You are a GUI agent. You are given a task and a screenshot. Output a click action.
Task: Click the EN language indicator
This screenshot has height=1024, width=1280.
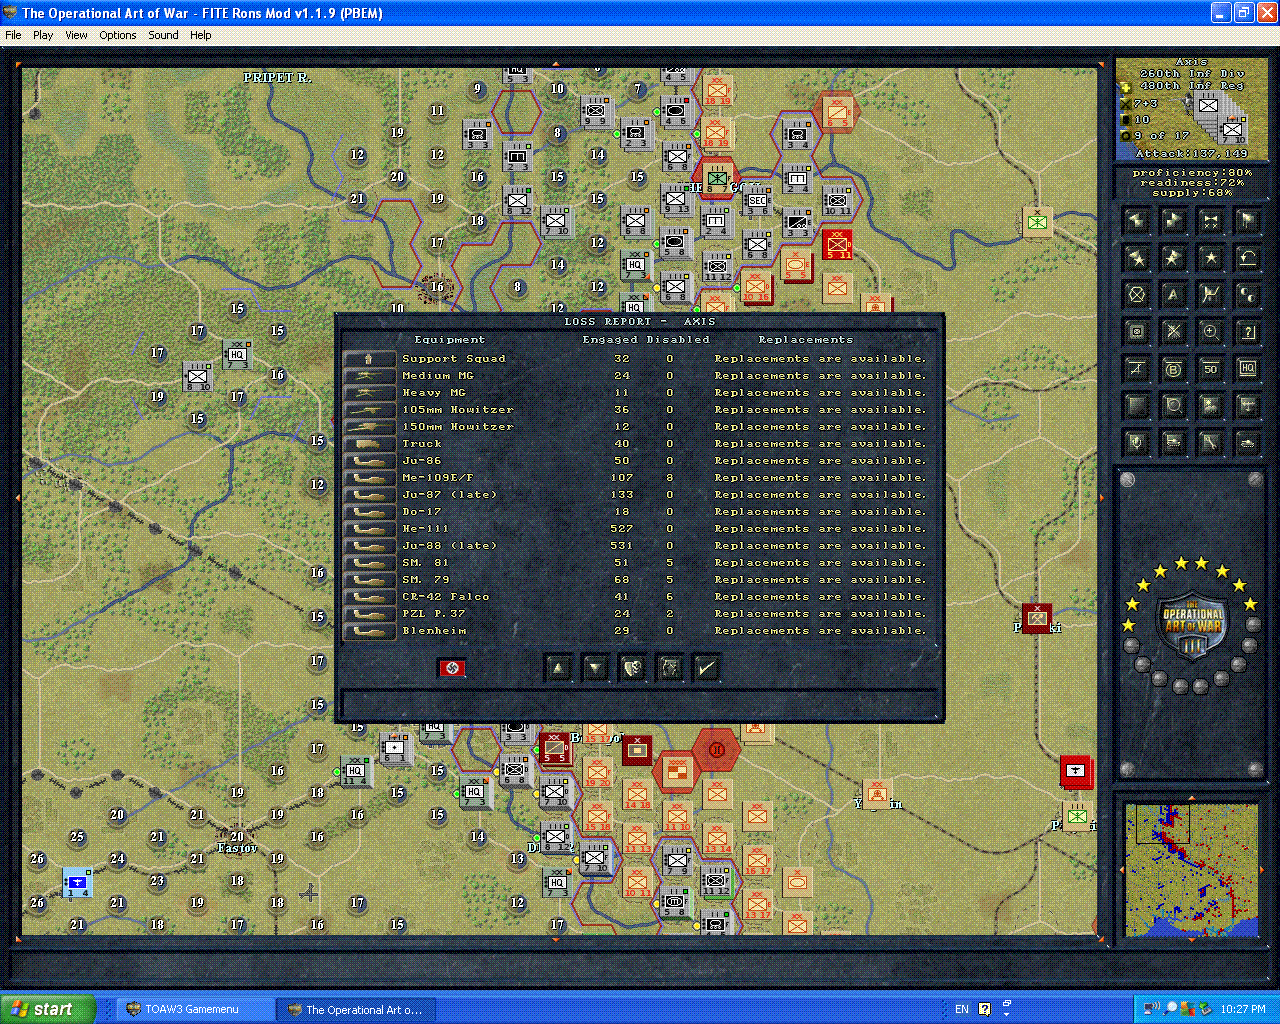[962, 1009]
